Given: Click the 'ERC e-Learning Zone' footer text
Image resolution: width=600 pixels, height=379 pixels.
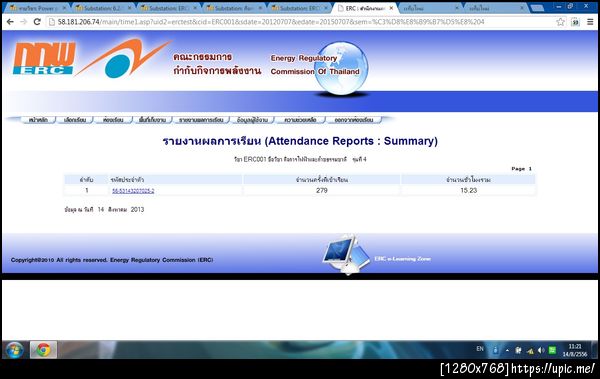Looking at the screenshot, I should pyautogui.click(x=403, y=259).
